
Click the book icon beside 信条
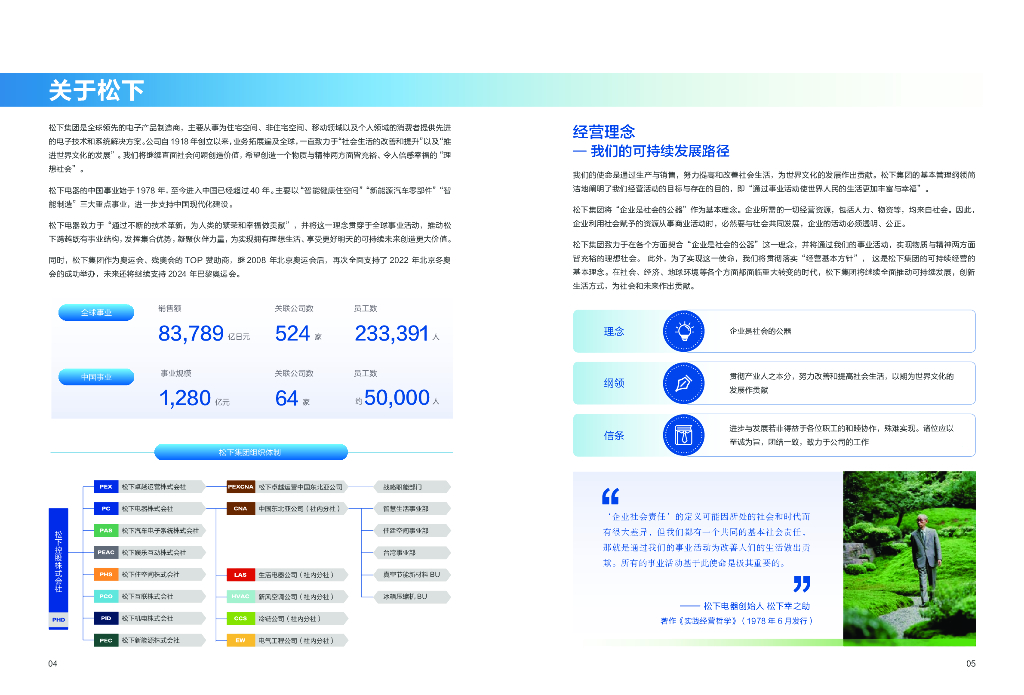point(683,435)
